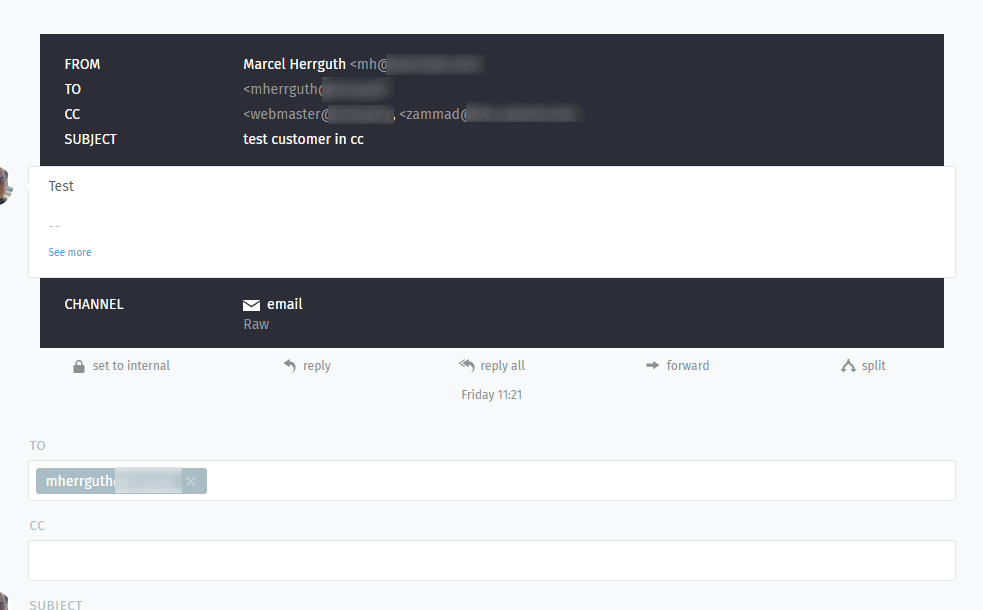Click the CHANNEL header label
The height and width of the screenshot is (610, 983).
coord(94,304)
